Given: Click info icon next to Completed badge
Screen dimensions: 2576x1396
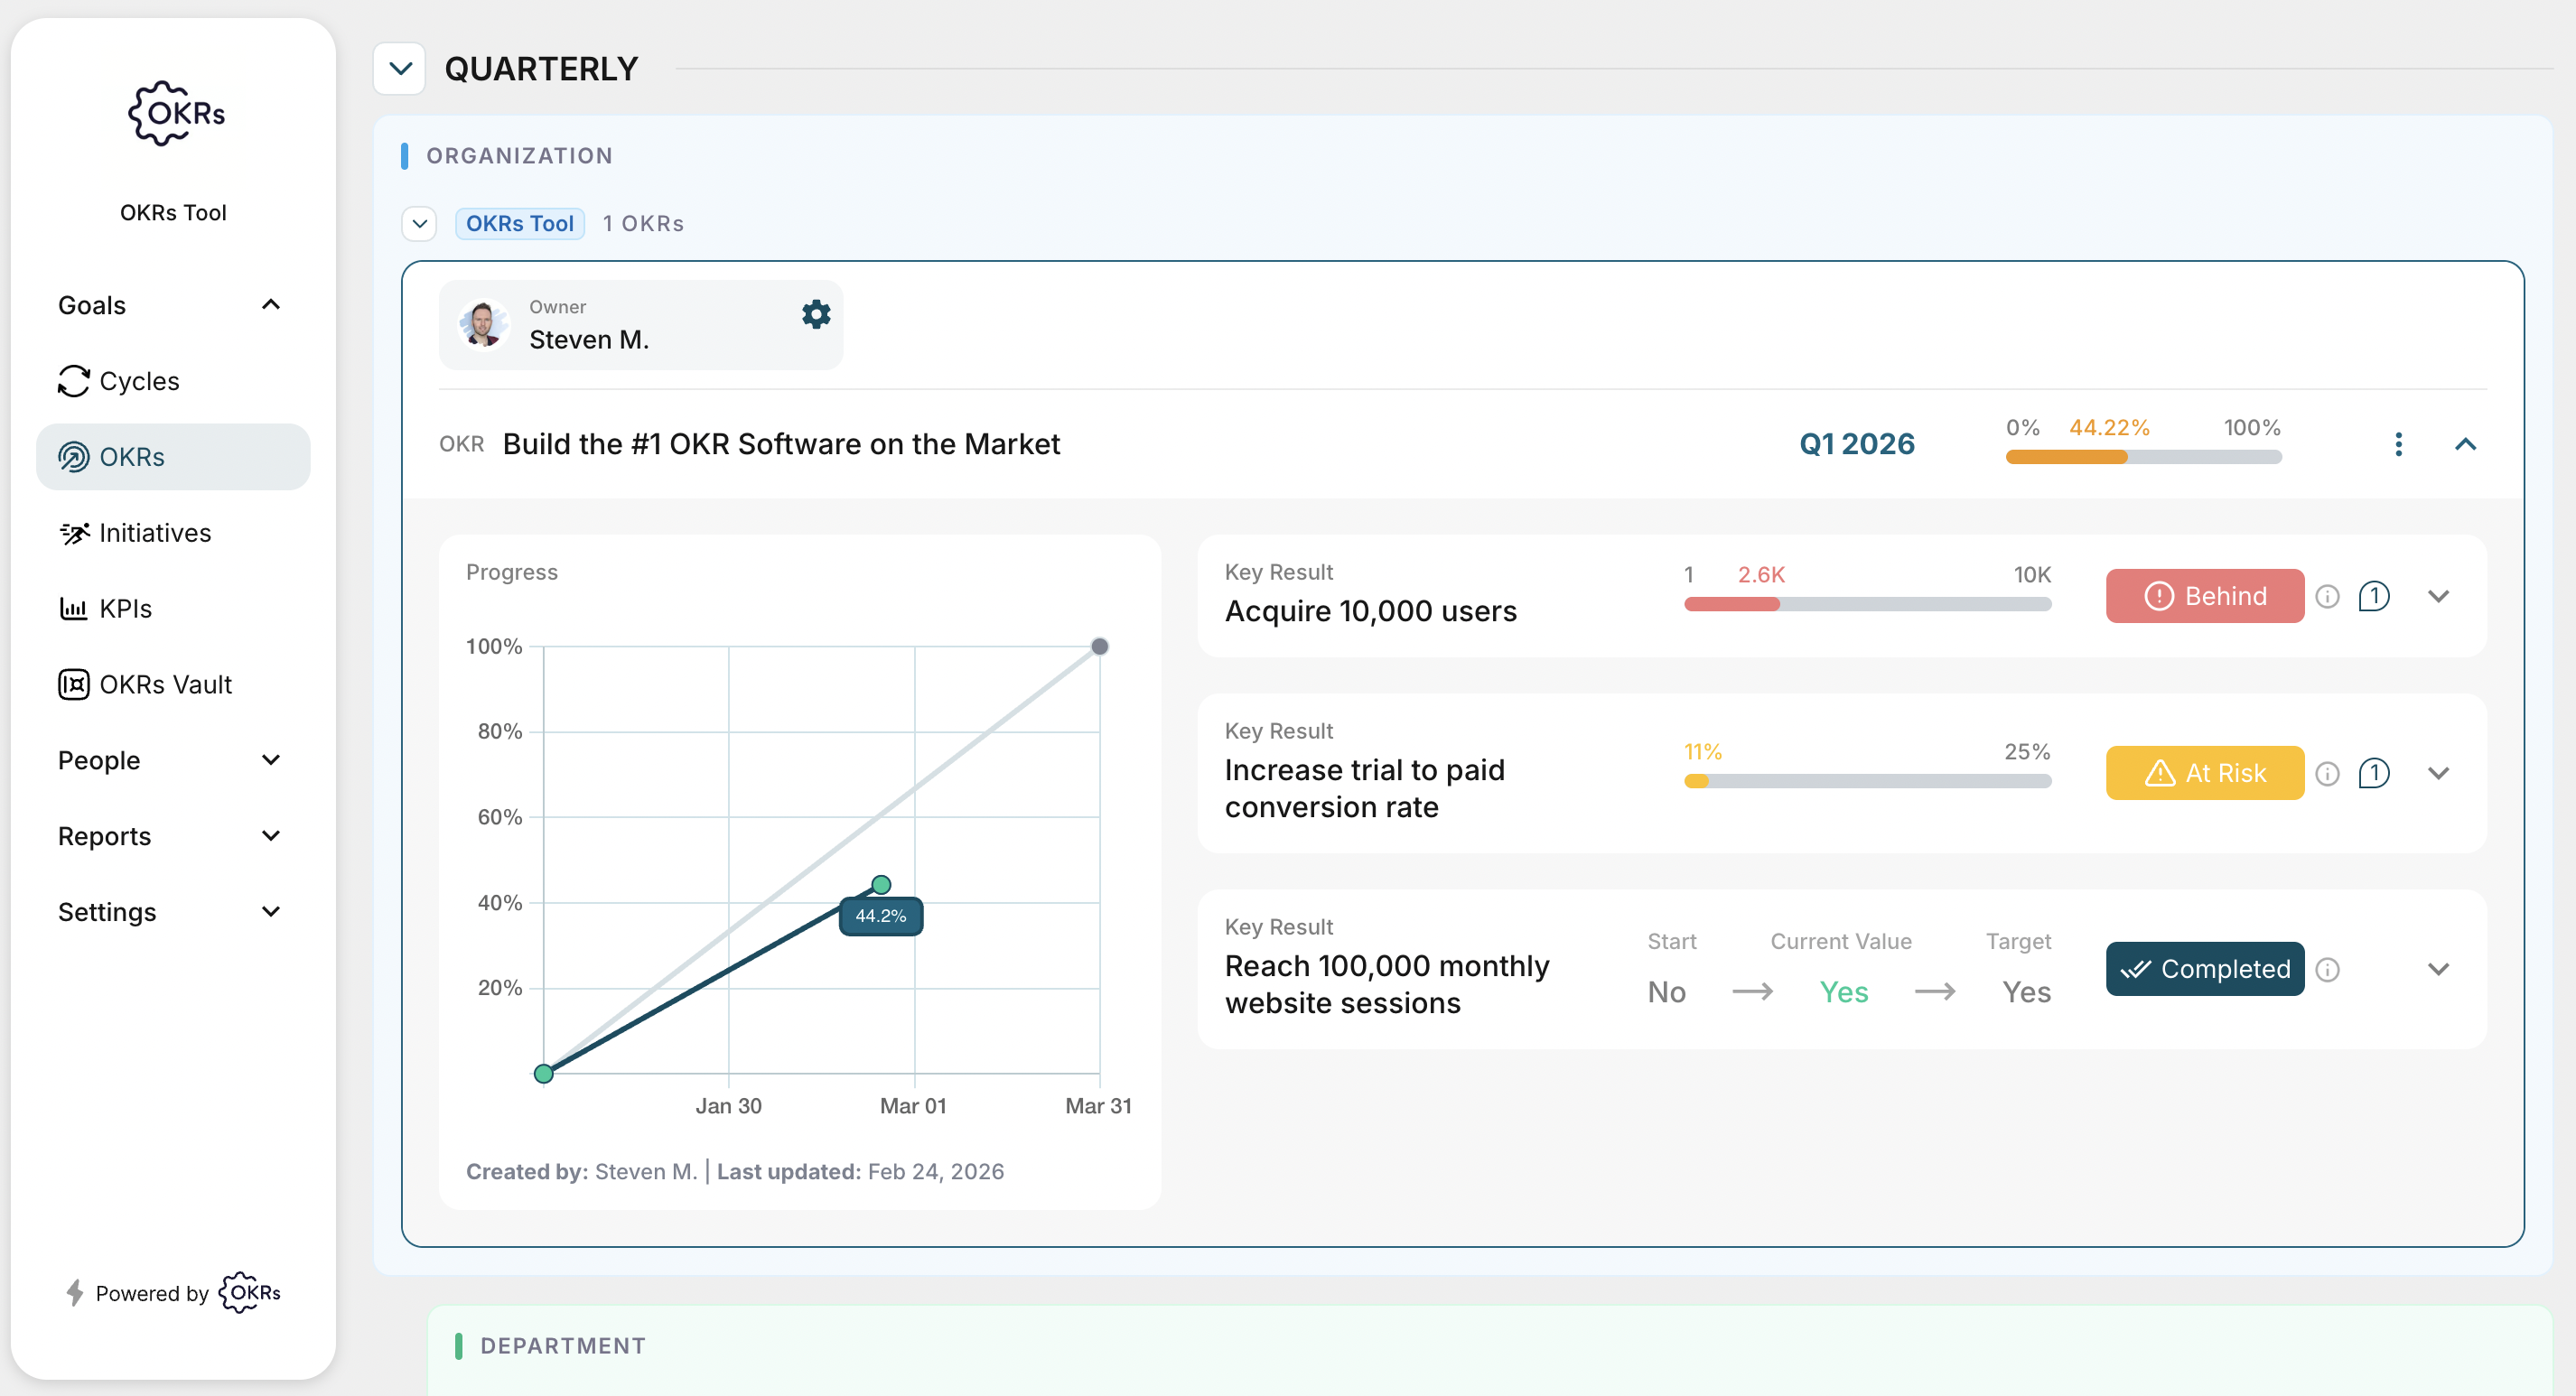Looking at the screenshot, I should [x=2327, y=969].
